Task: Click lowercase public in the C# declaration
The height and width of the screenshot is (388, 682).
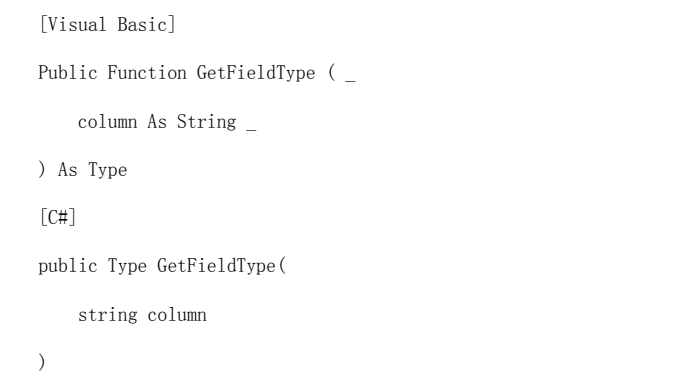Action: 67,266
